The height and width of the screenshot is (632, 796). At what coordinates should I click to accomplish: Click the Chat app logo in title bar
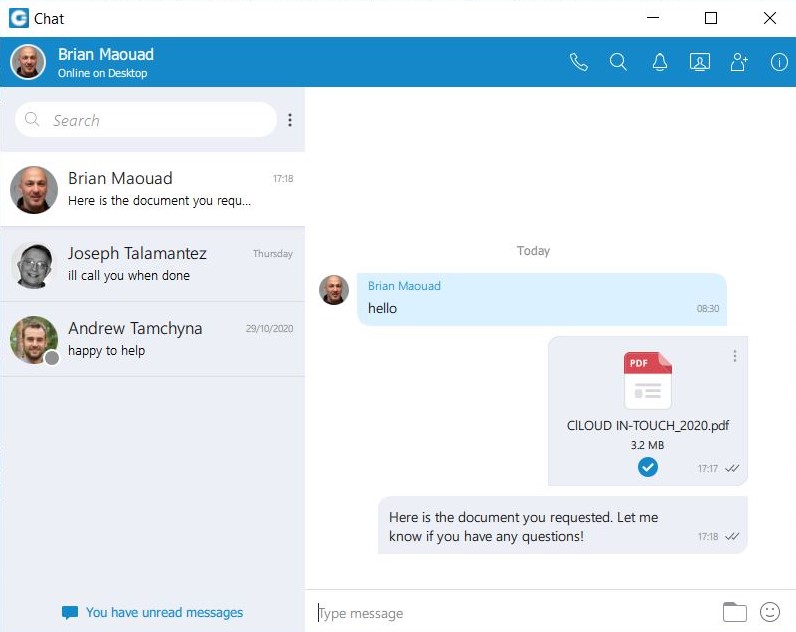(19, 18)
